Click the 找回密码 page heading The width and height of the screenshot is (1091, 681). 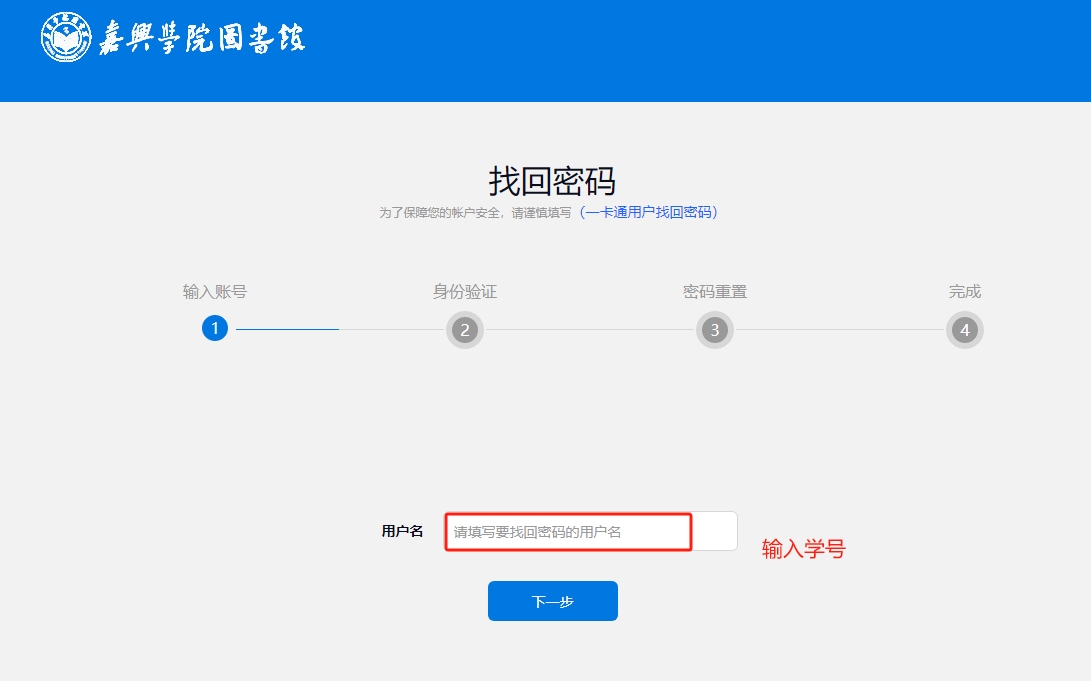(x=552, y=181)
